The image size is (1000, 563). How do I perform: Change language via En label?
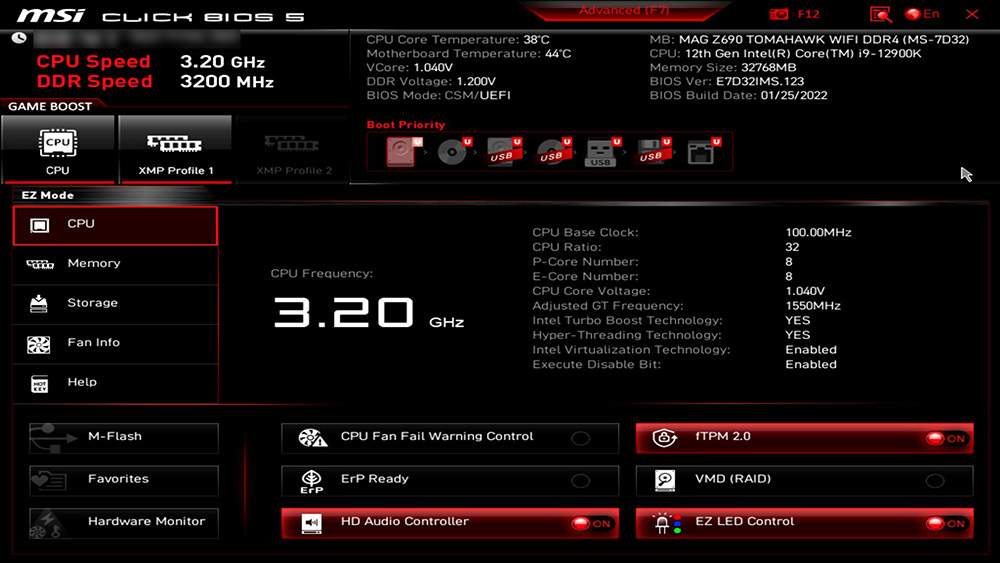[931, 14]
